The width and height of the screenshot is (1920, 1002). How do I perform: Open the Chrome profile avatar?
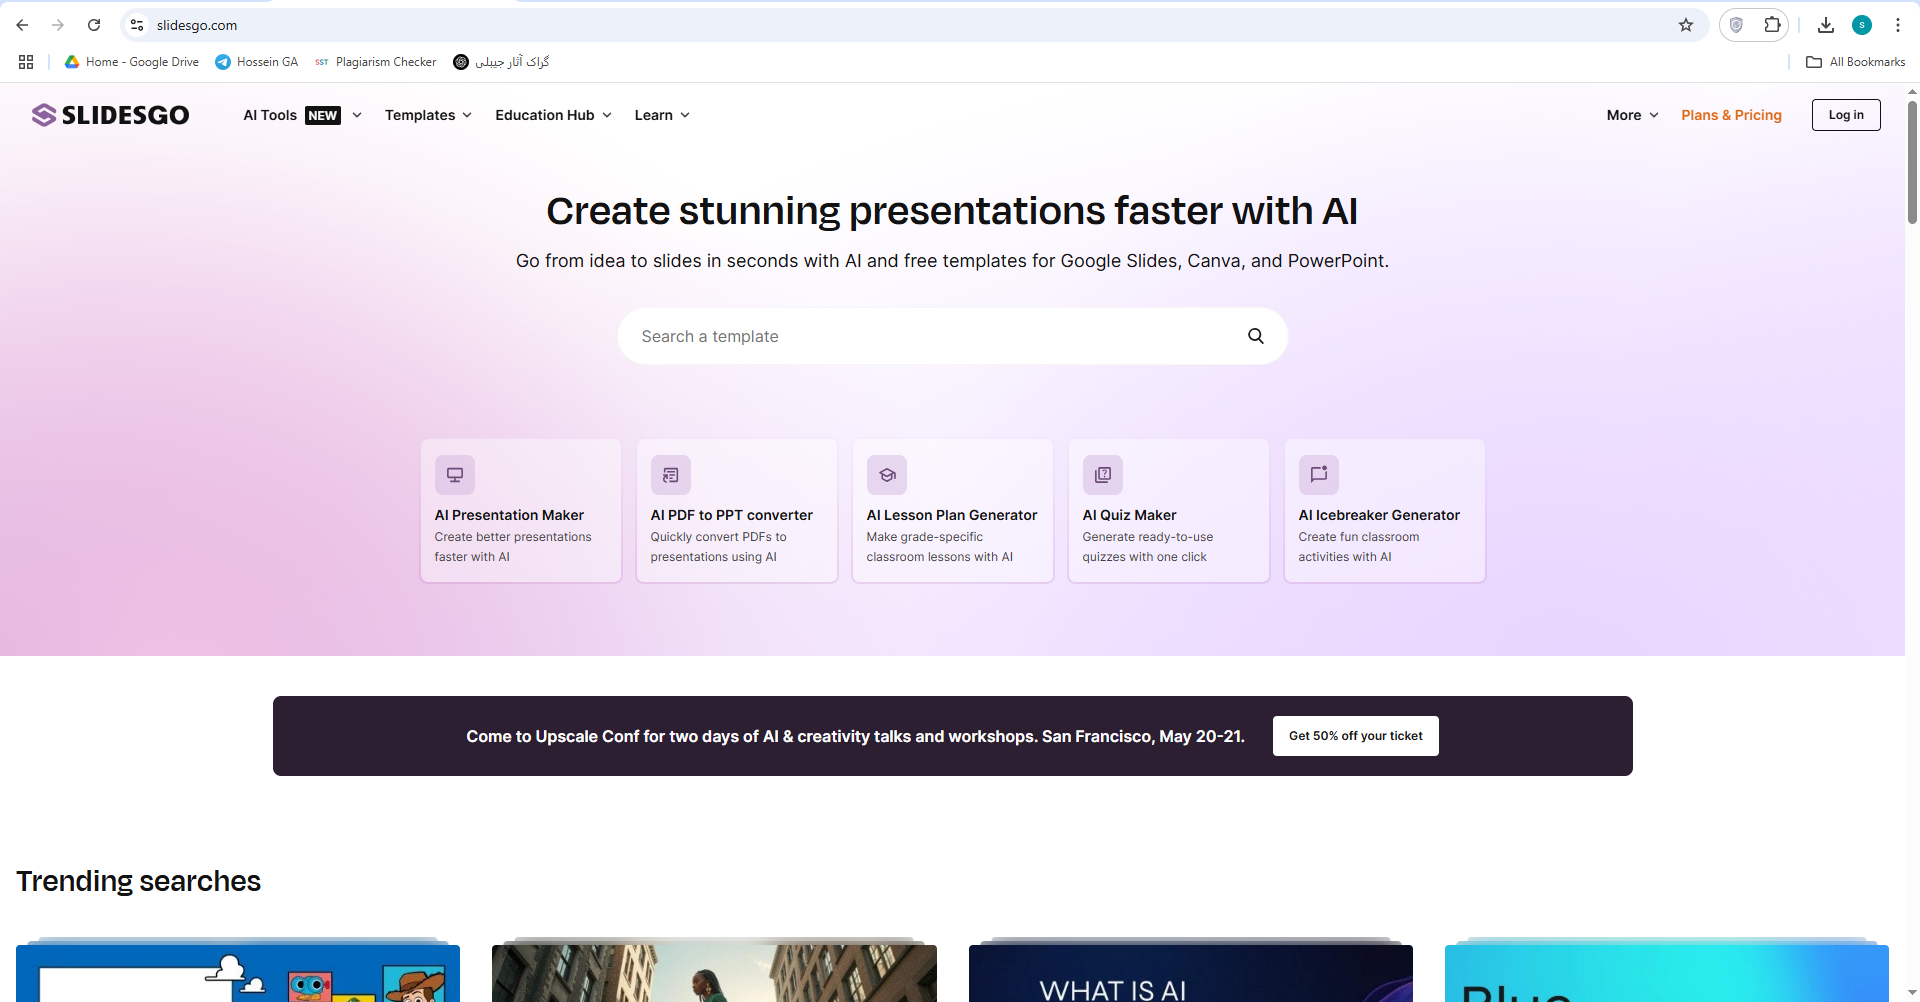coord(1862,25)
